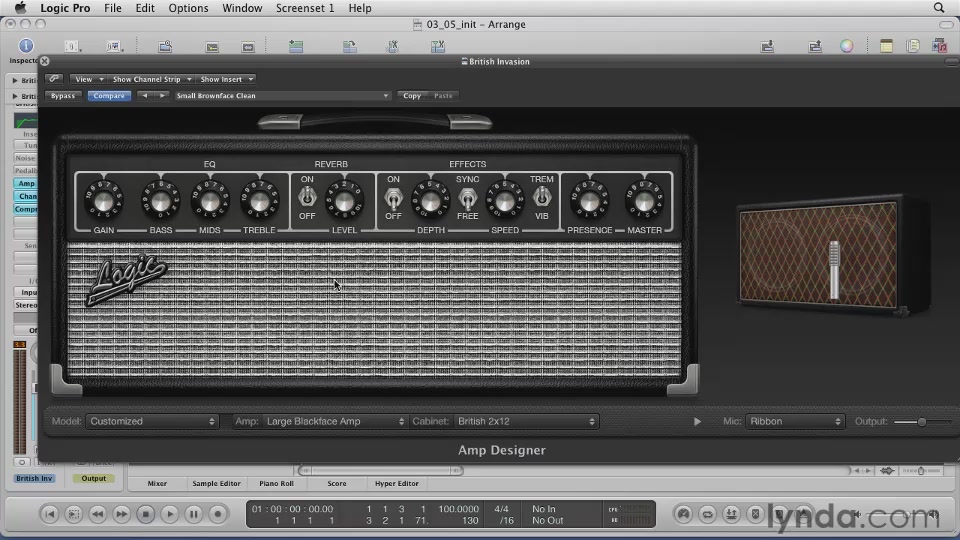
Task: Toggle the Bypass button
Action: pyautogui.click(x=63, y=96)
